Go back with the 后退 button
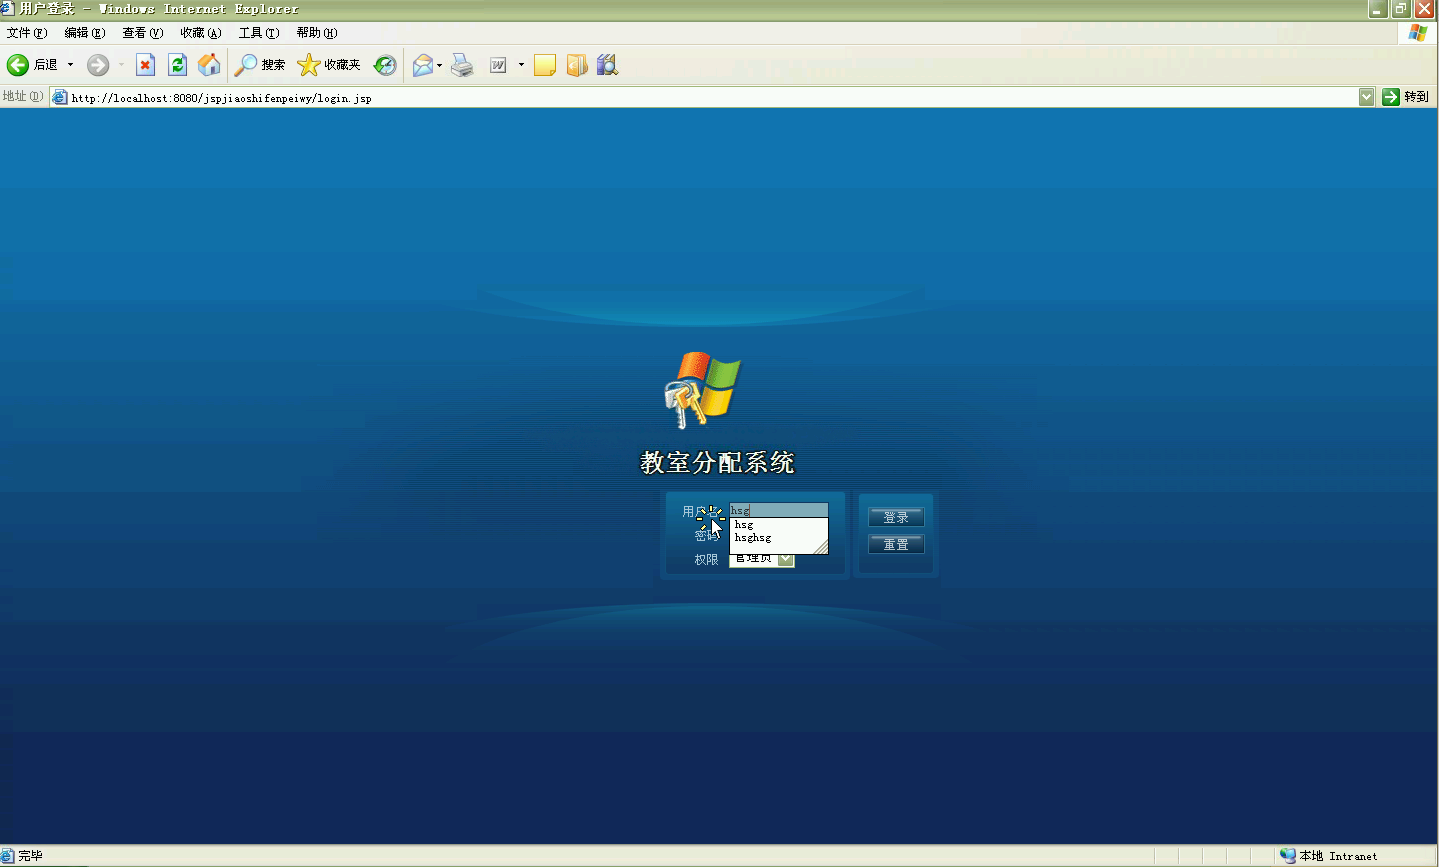This screenshot has height=867, width=1439. pos(33,65)
